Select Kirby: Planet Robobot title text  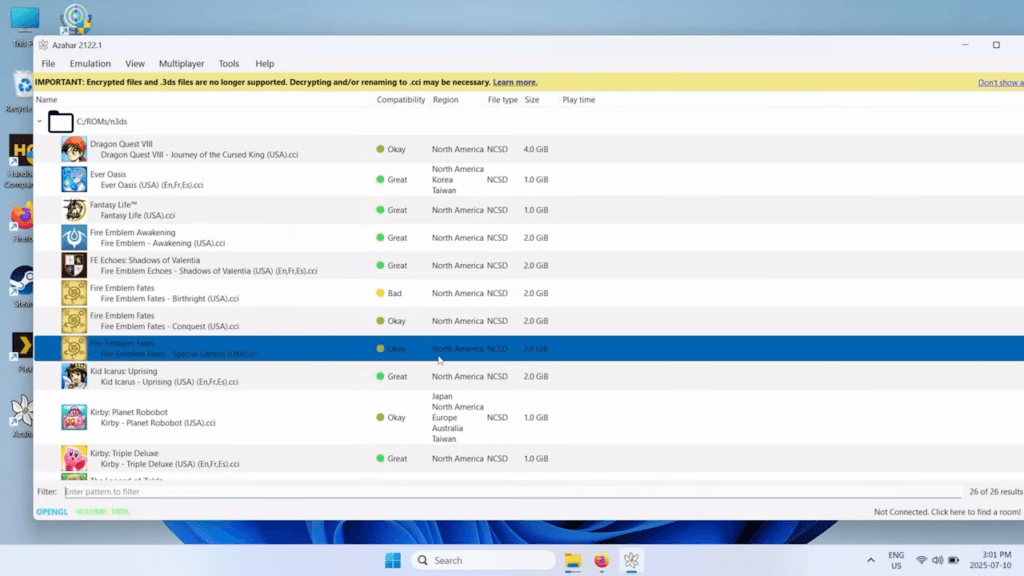pos(129,412)
